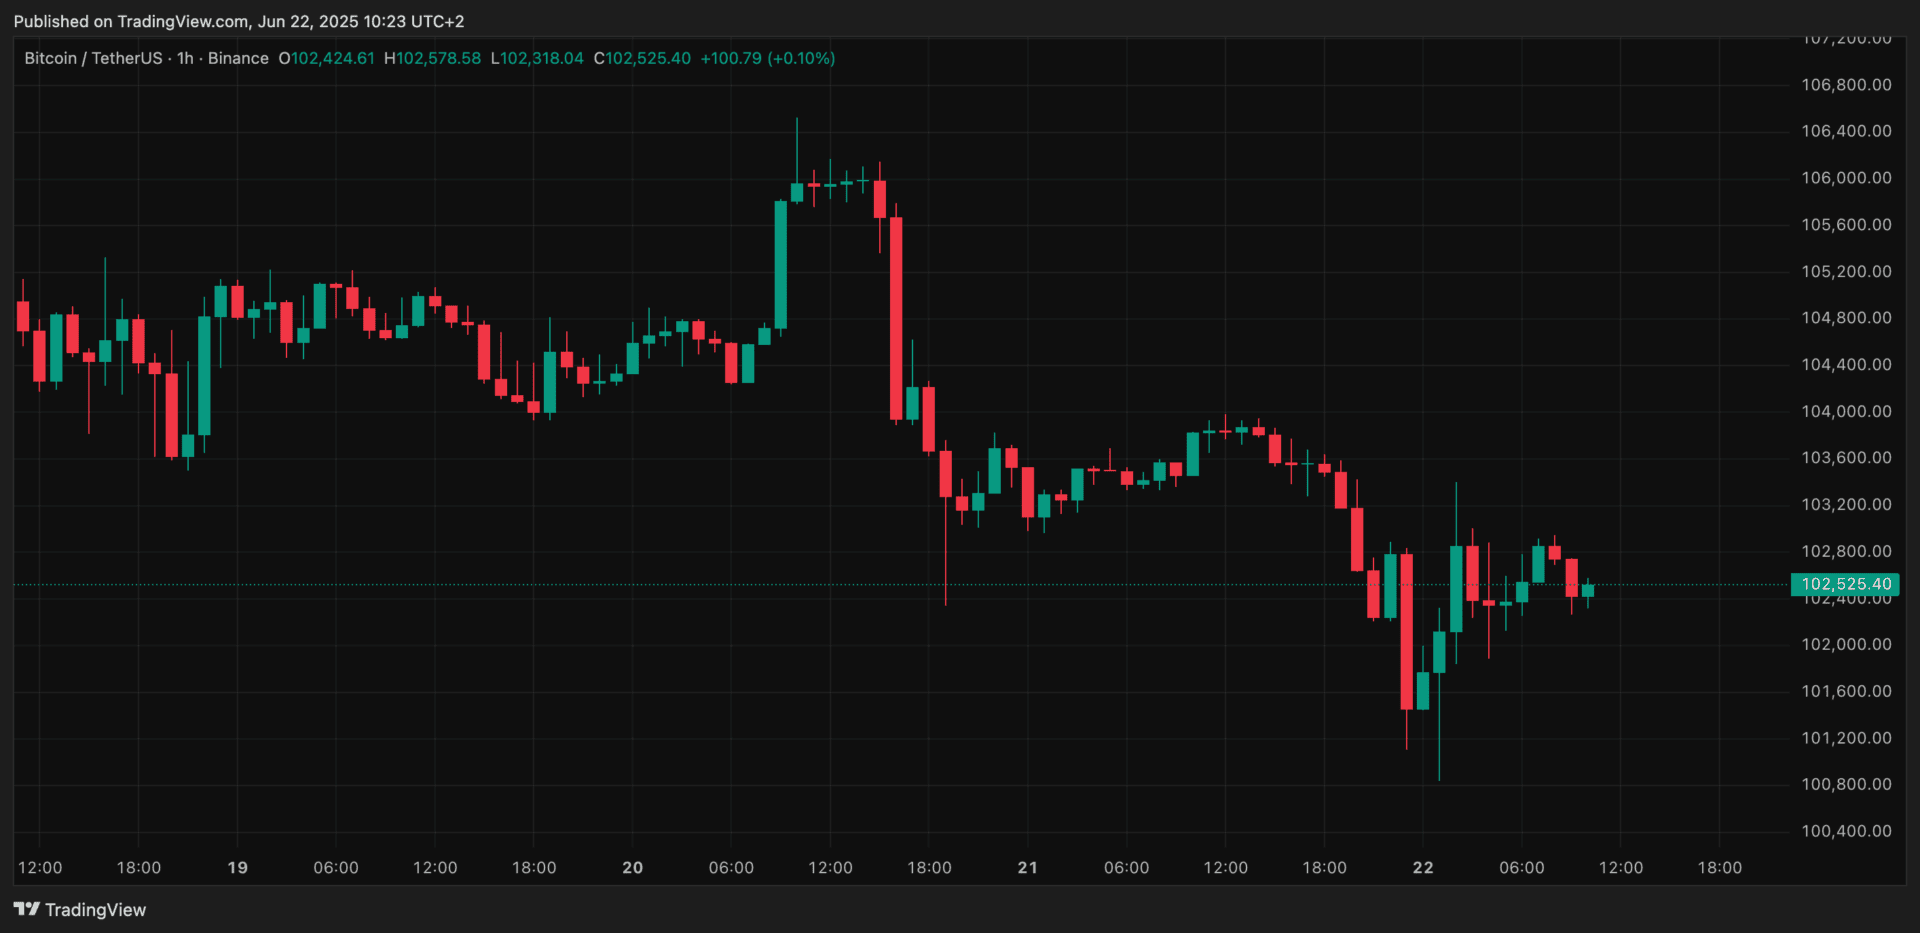Click the 106,000.00 price axis label
This screenshot has width=1920, height=933.
pyautogui.click(x=1846, y=178)
